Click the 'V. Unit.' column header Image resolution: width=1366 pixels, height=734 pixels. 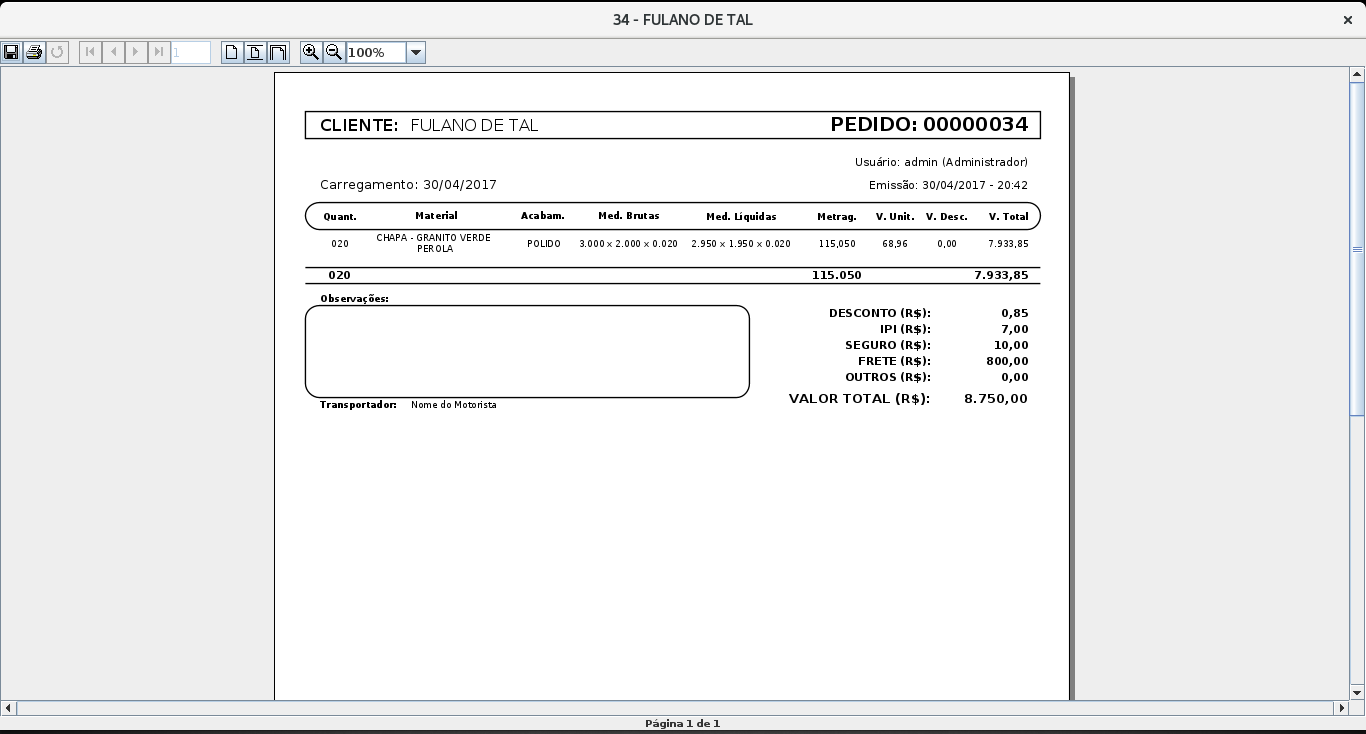[x=894, y=216]
